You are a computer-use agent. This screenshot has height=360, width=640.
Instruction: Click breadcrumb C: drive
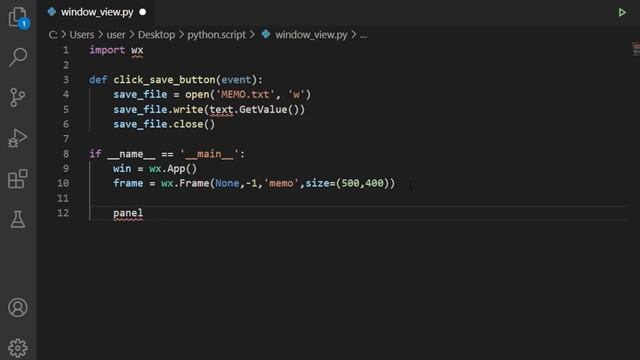[x=53, y=35]
